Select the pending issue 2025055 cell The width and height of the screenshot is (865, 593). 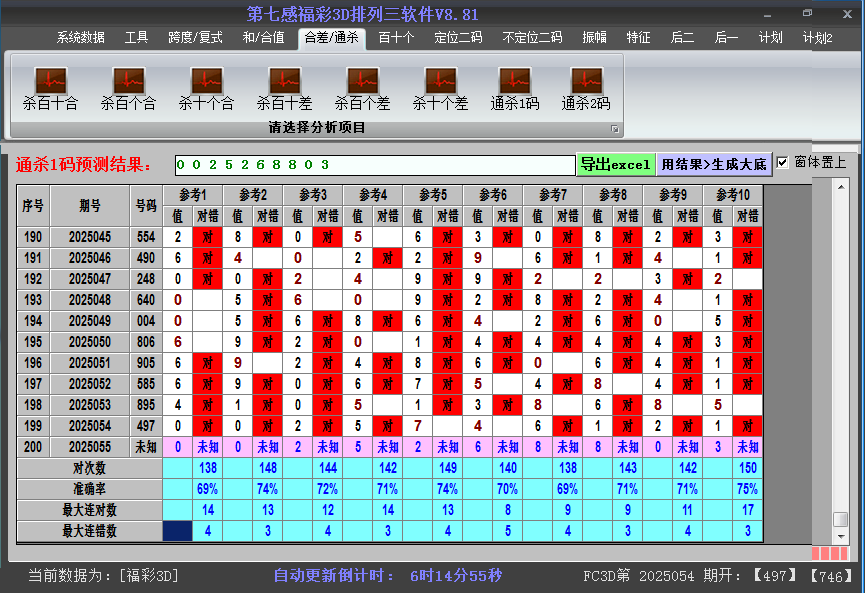pos(90,447)
